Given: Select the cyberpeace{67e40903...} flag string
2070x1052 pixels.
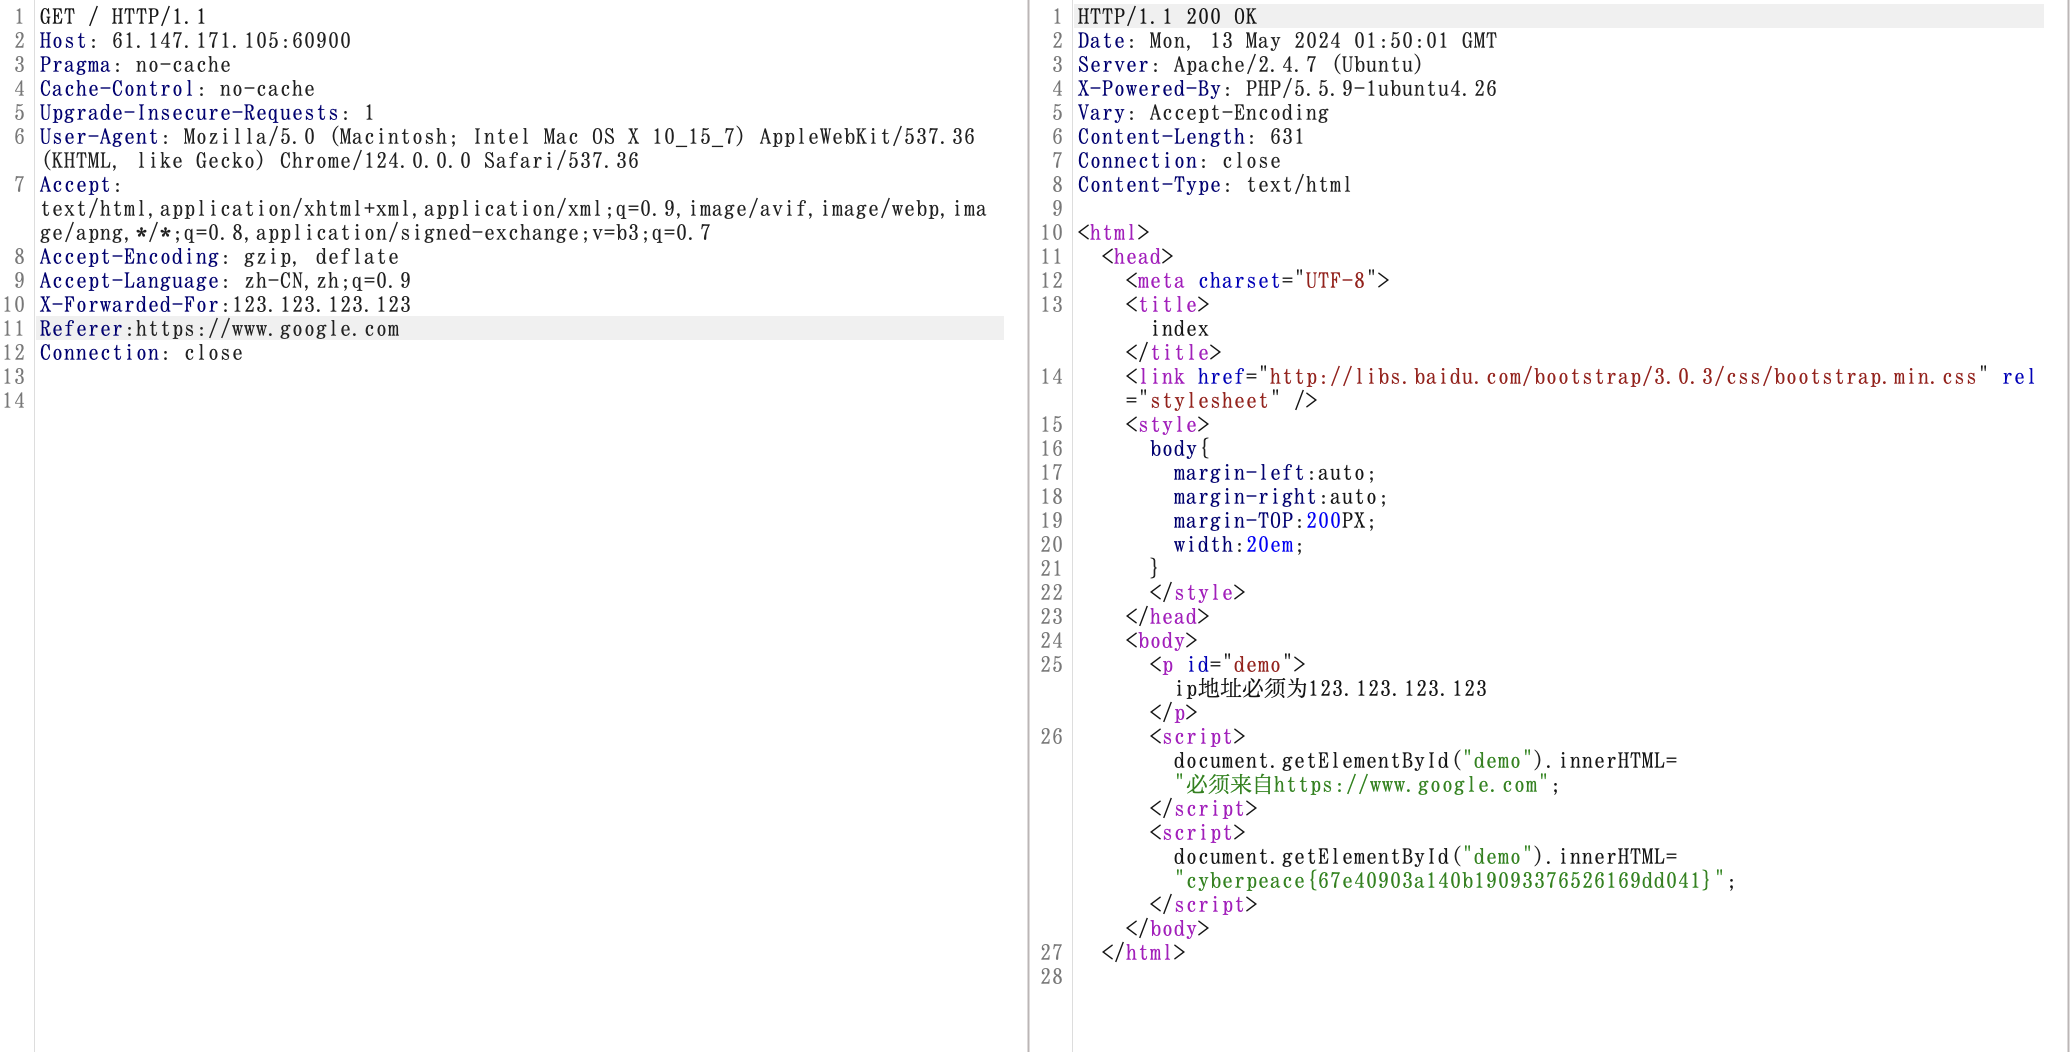Looking at the screenshot, I should click(1449, 881).
